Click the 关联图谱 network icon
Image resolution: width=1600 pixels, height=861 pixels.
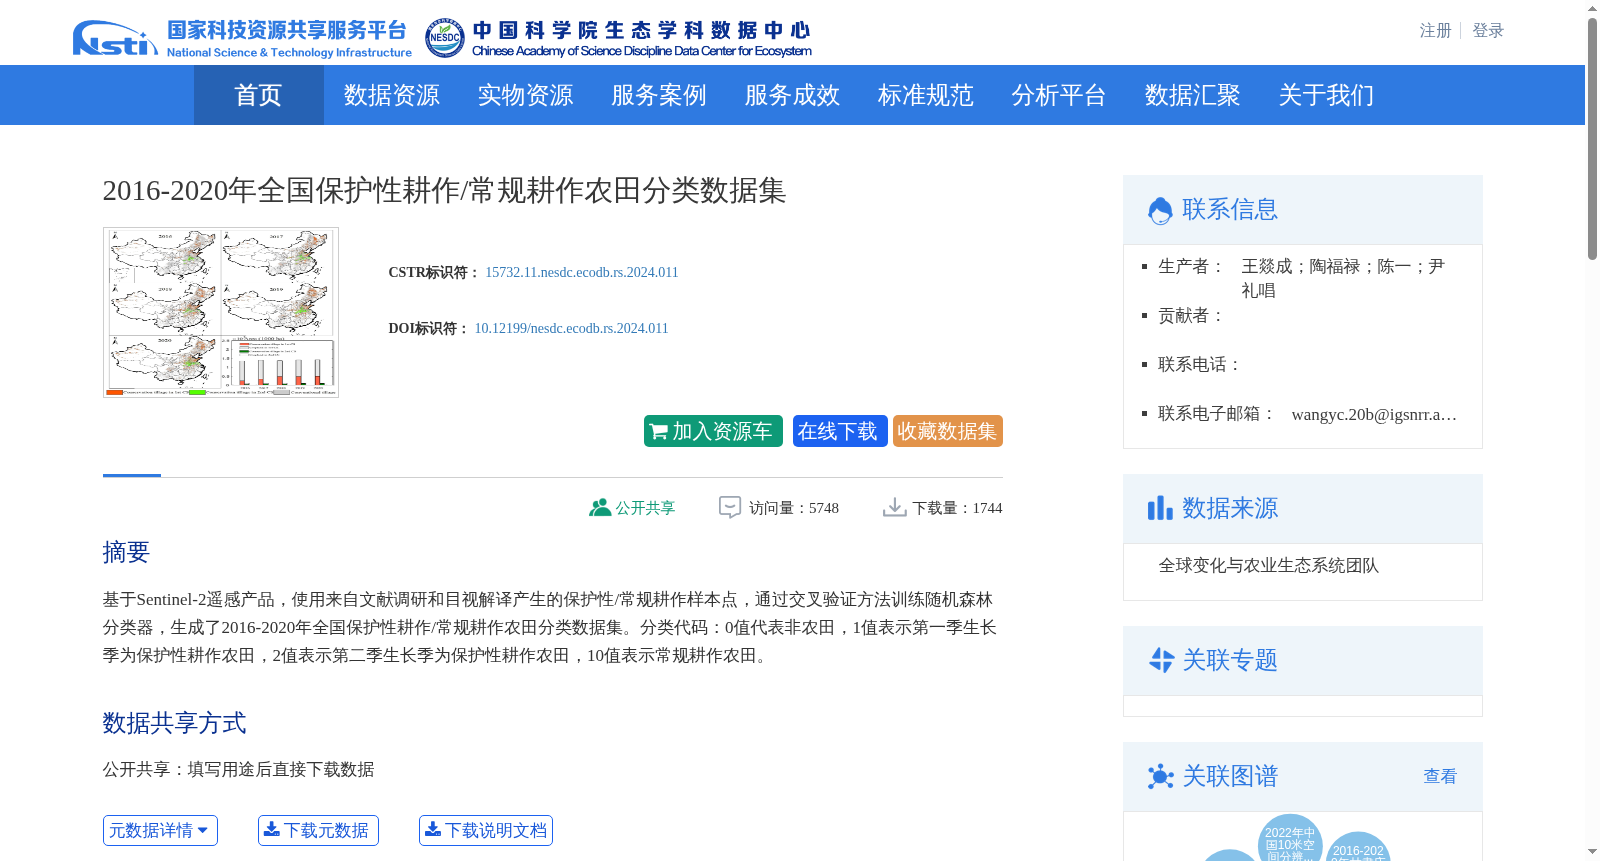click(1160, 776)
